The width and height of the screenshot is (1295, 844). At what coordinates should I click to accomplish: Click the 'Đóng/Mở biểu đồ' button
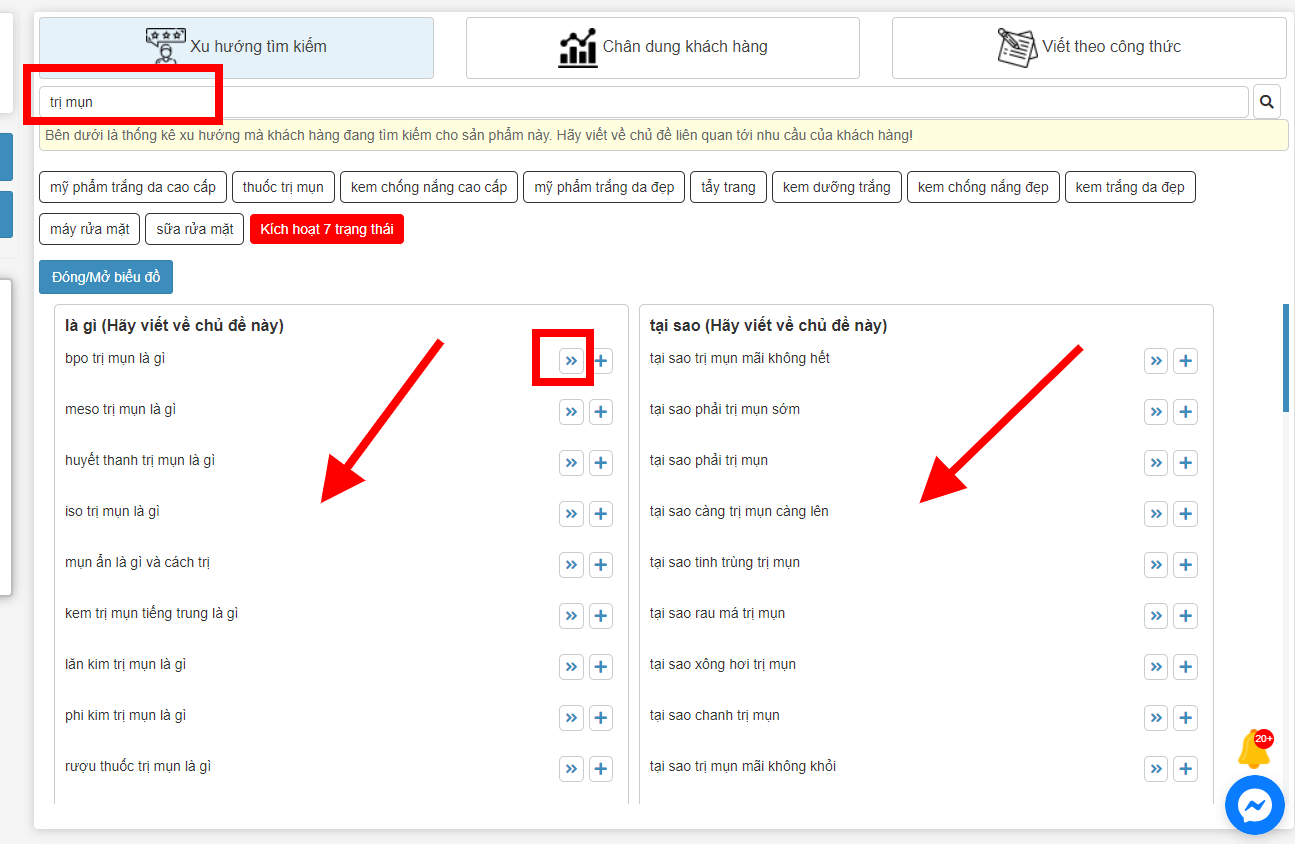coord(106,277)
